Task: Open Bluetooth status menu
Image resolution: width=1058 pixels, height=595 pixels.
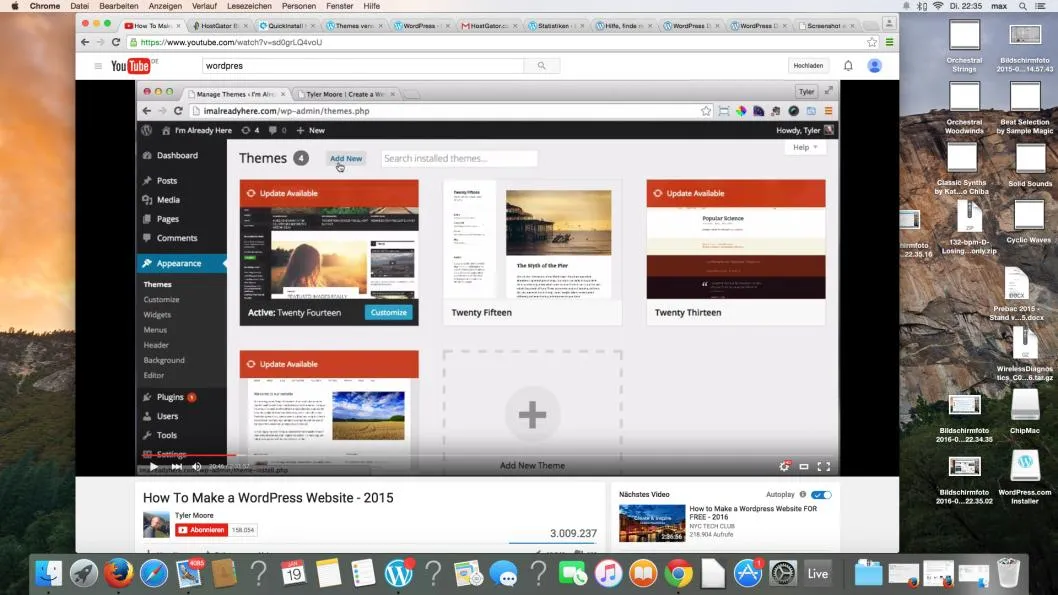Action: [x=922, y=6]
